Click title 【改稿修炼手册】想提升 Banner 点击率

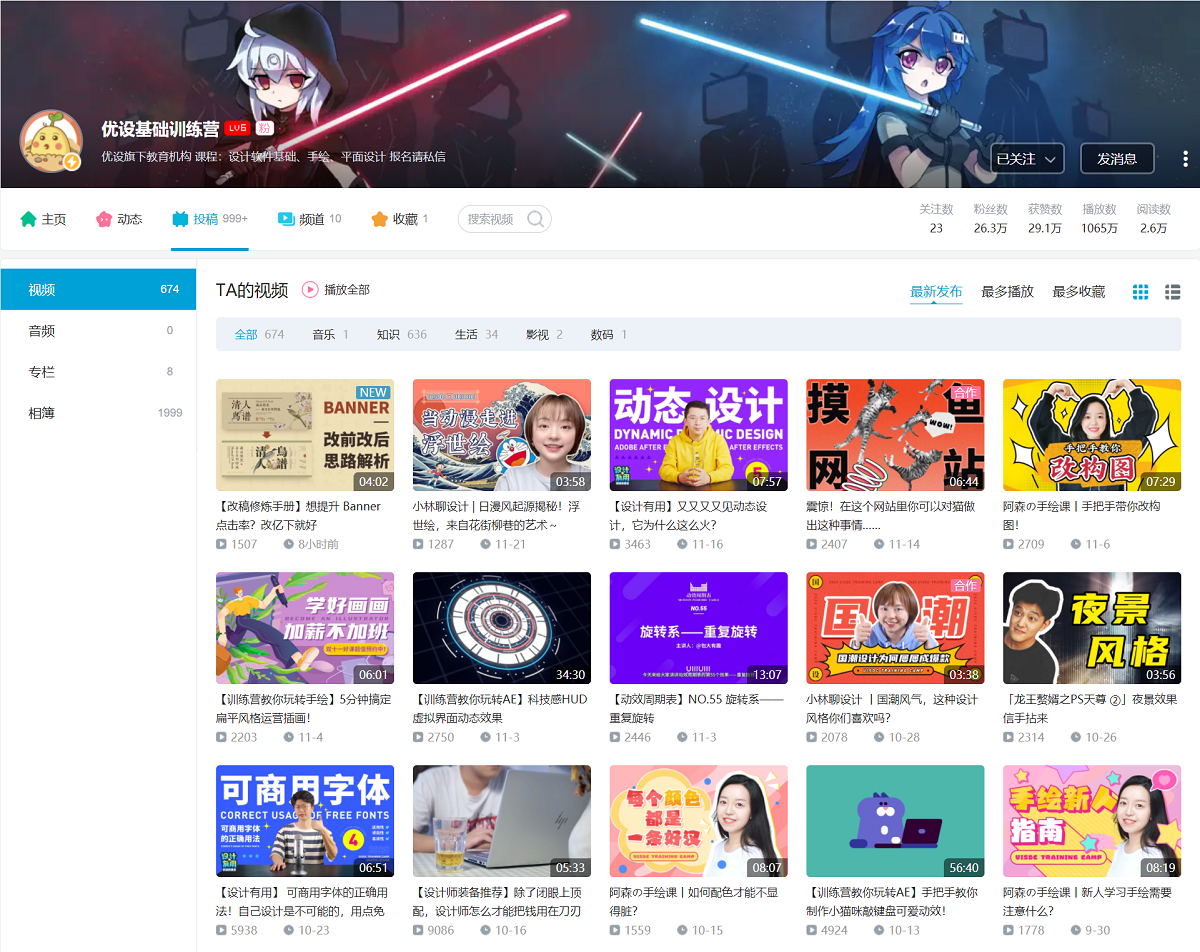(x=299, y=515)
